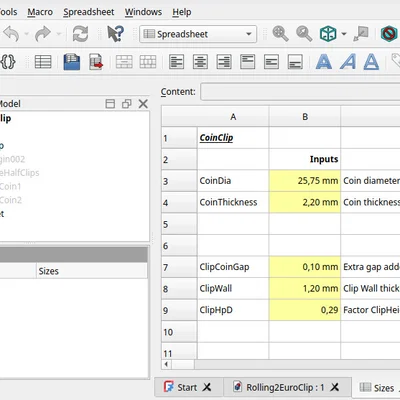Click the Zoom fit all magnifier icon
Viewport: 400px width, 400px height.
click(280, 34)
